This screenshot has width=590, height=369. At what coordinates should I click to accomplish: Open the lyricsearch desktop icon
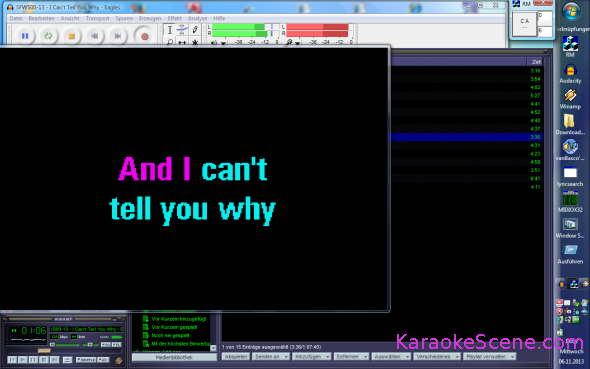click(x=570, y=177)
